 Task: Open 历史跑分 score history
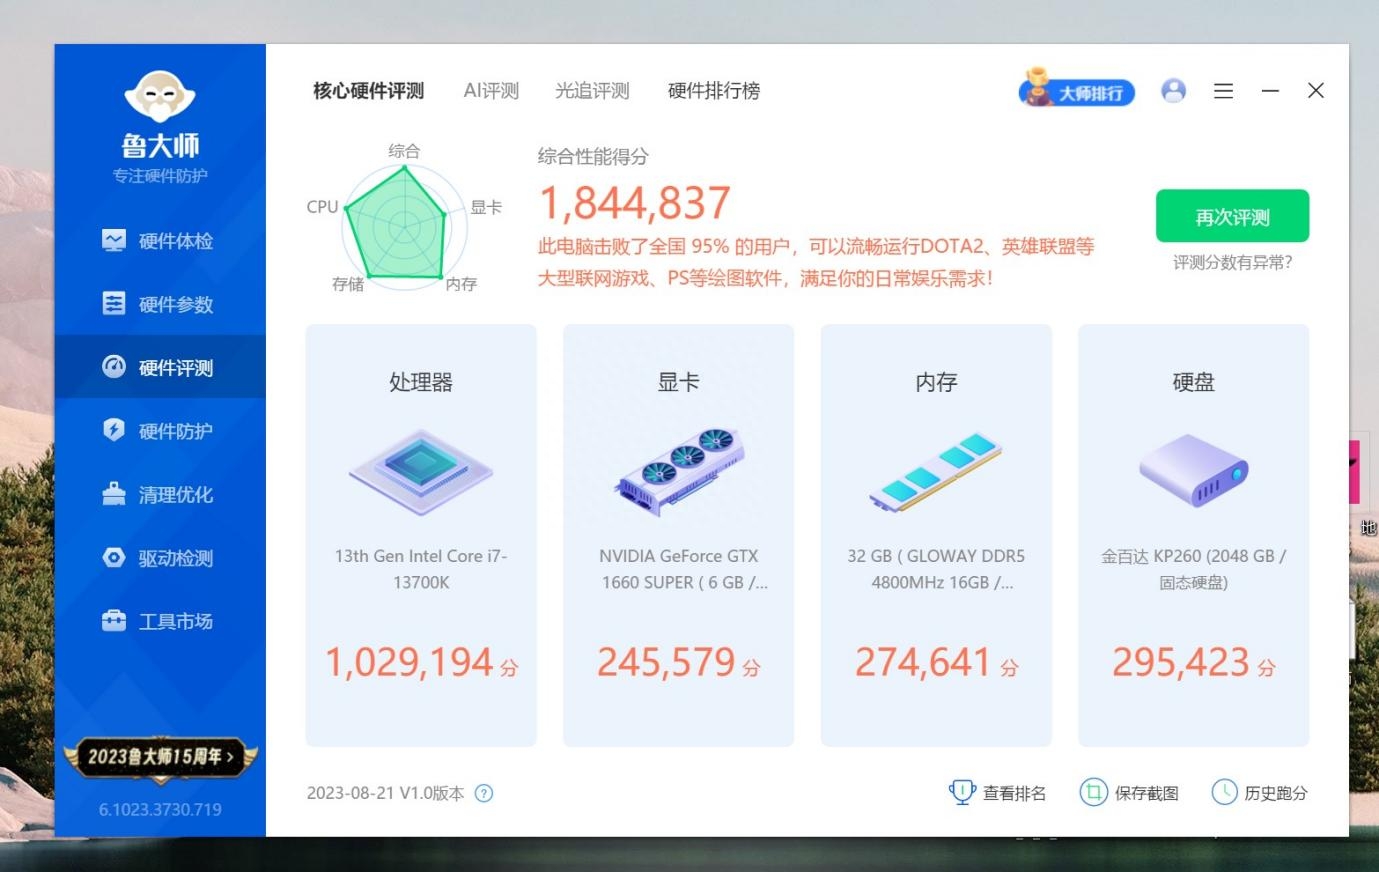click(1260, 793)
